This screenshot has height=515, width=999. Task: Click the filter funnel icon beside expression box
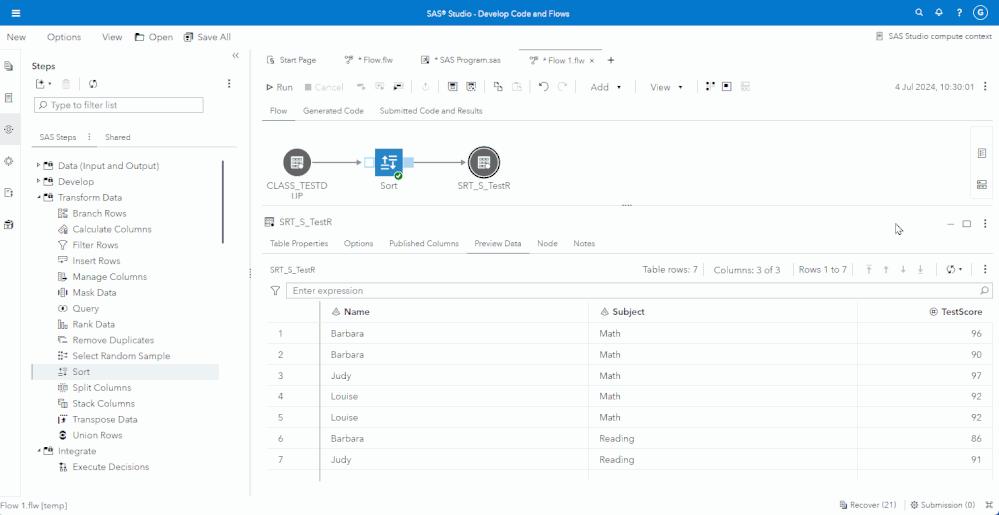pyautogui.click(x=275, y=291)
